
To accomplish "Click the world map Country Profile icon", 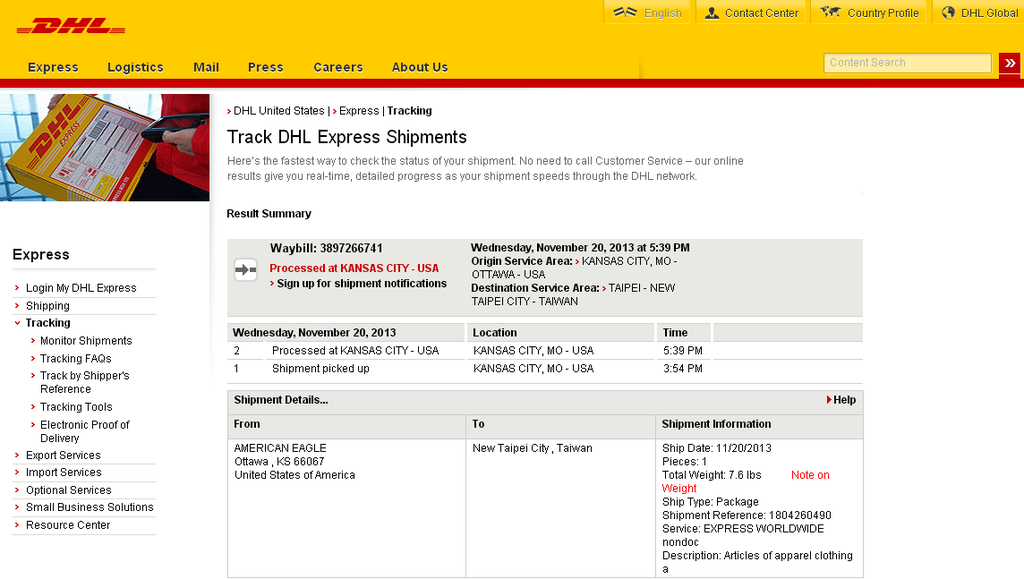I will [x=831, y=12].
